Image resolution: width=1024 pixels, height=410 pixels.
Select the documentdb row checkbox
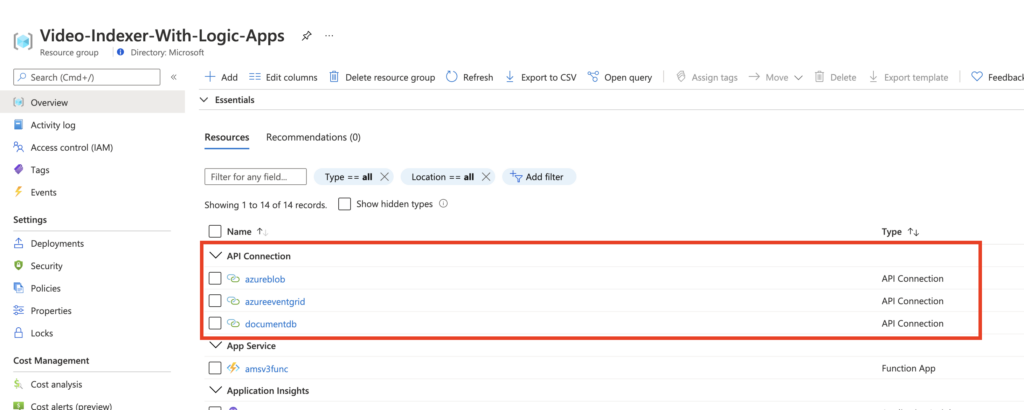pos(215,323)
